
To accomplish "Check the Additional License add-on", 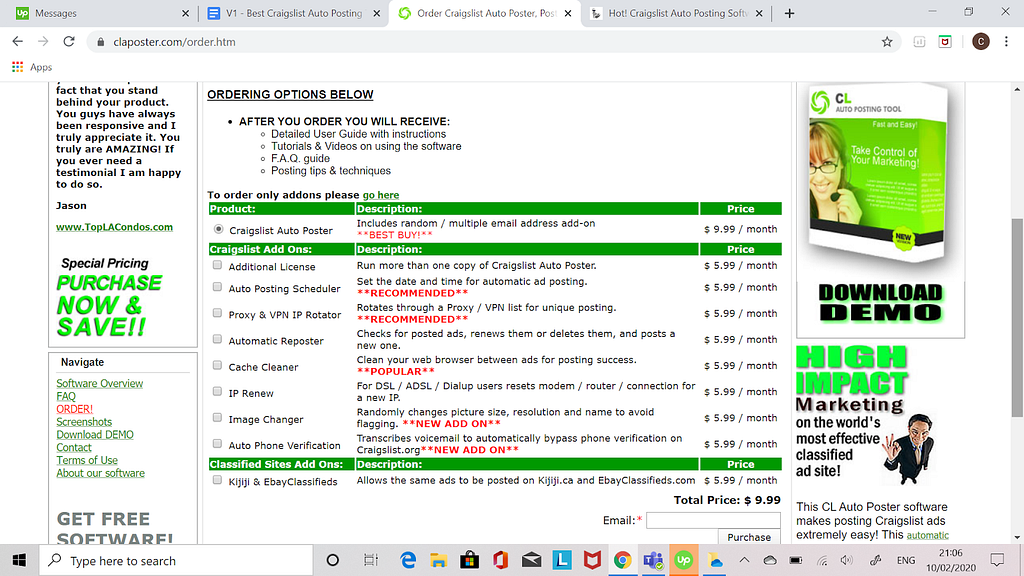I will coord(217,265).
